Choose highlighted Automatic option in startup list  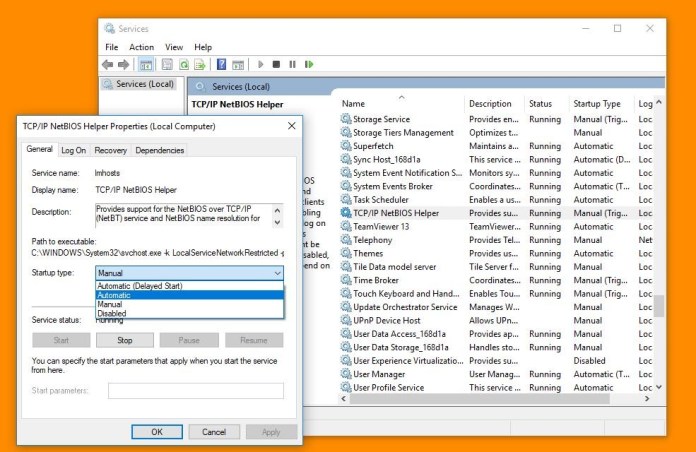click(x=189, y=295)
